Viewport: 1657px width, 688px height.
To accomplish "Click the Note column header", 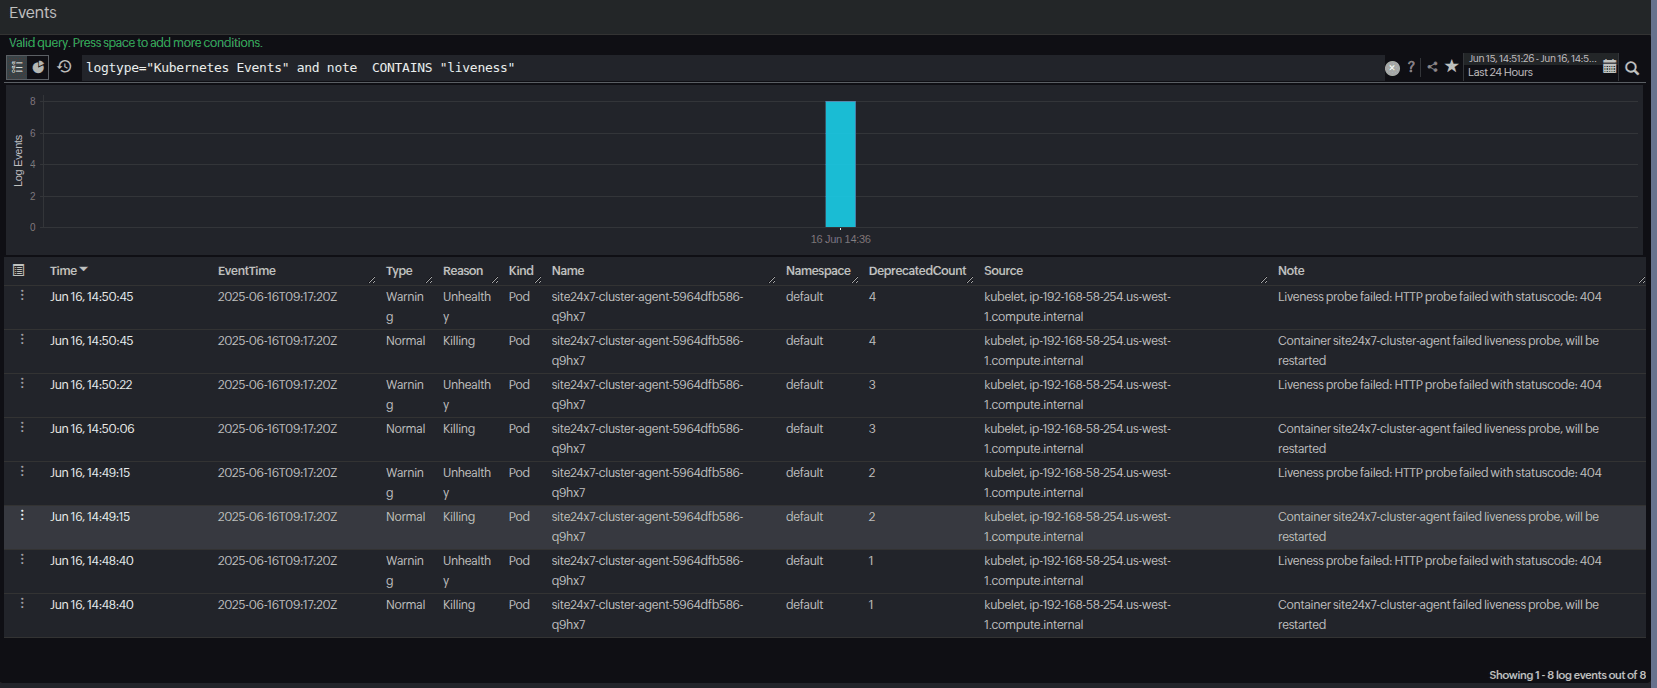I will (1291, 271).
